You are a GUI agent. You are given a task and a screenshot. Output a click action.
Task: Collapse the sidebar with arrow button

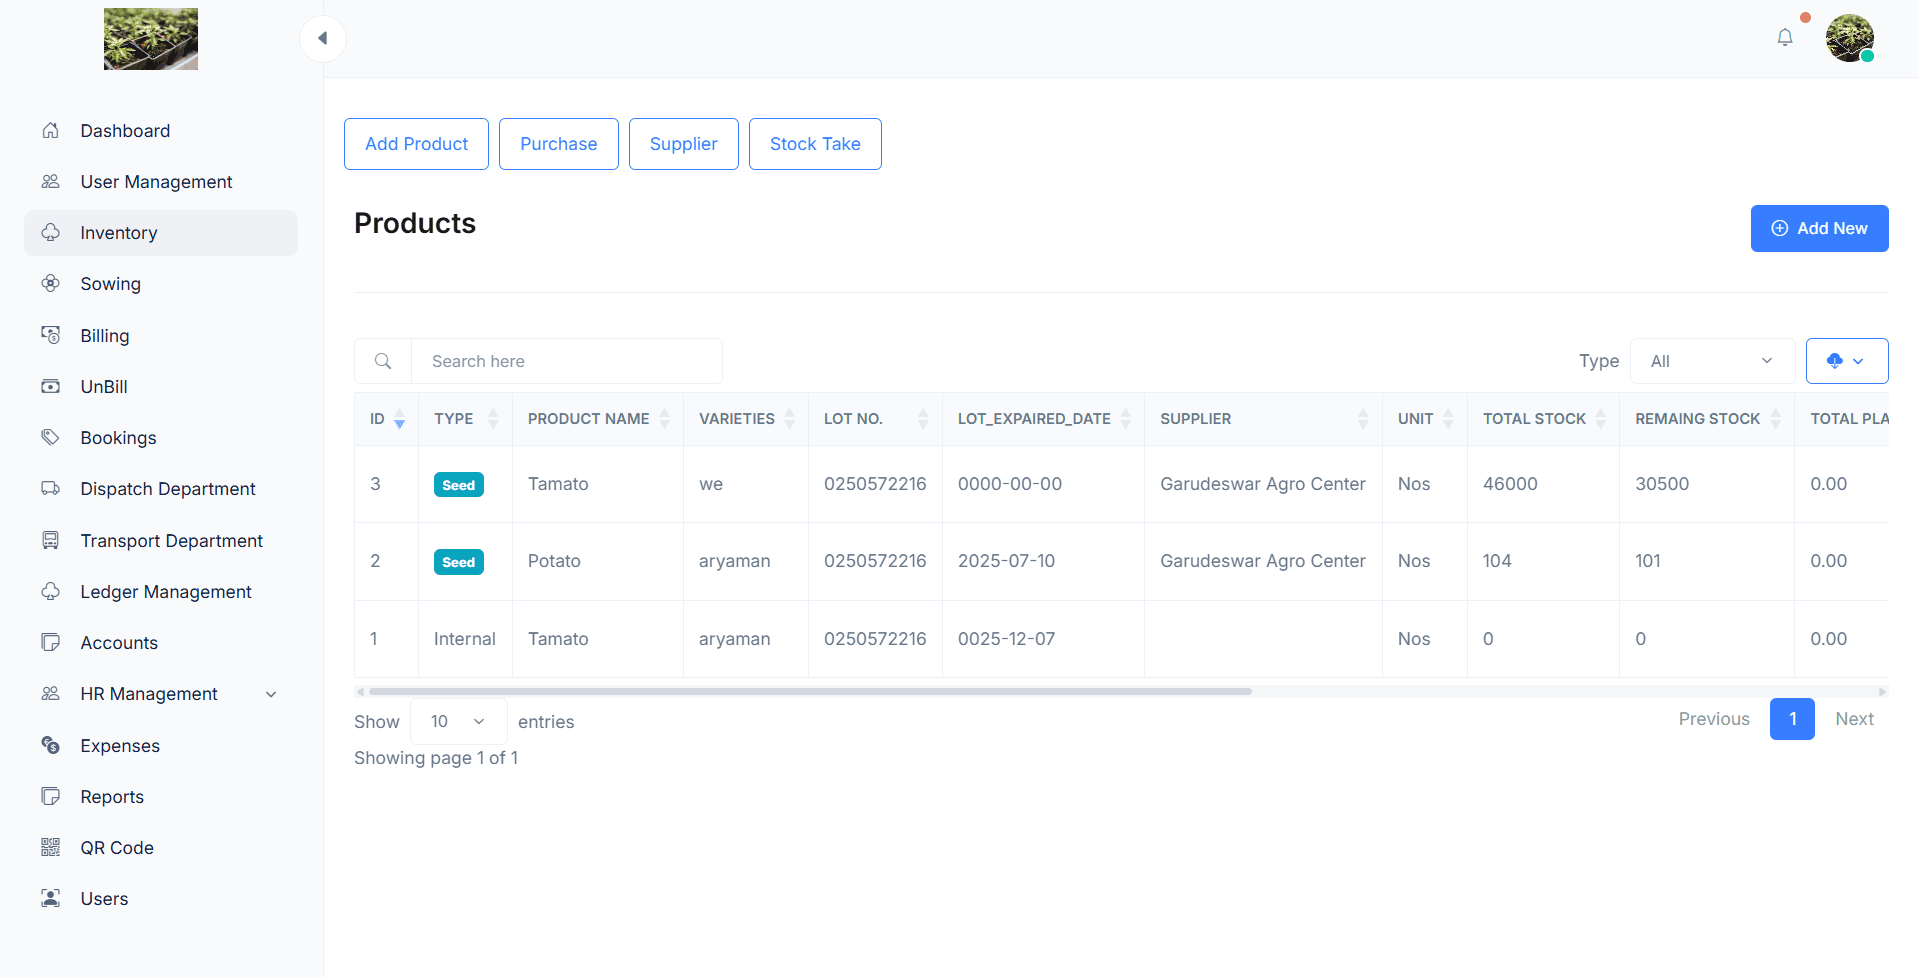coord(322,39)
